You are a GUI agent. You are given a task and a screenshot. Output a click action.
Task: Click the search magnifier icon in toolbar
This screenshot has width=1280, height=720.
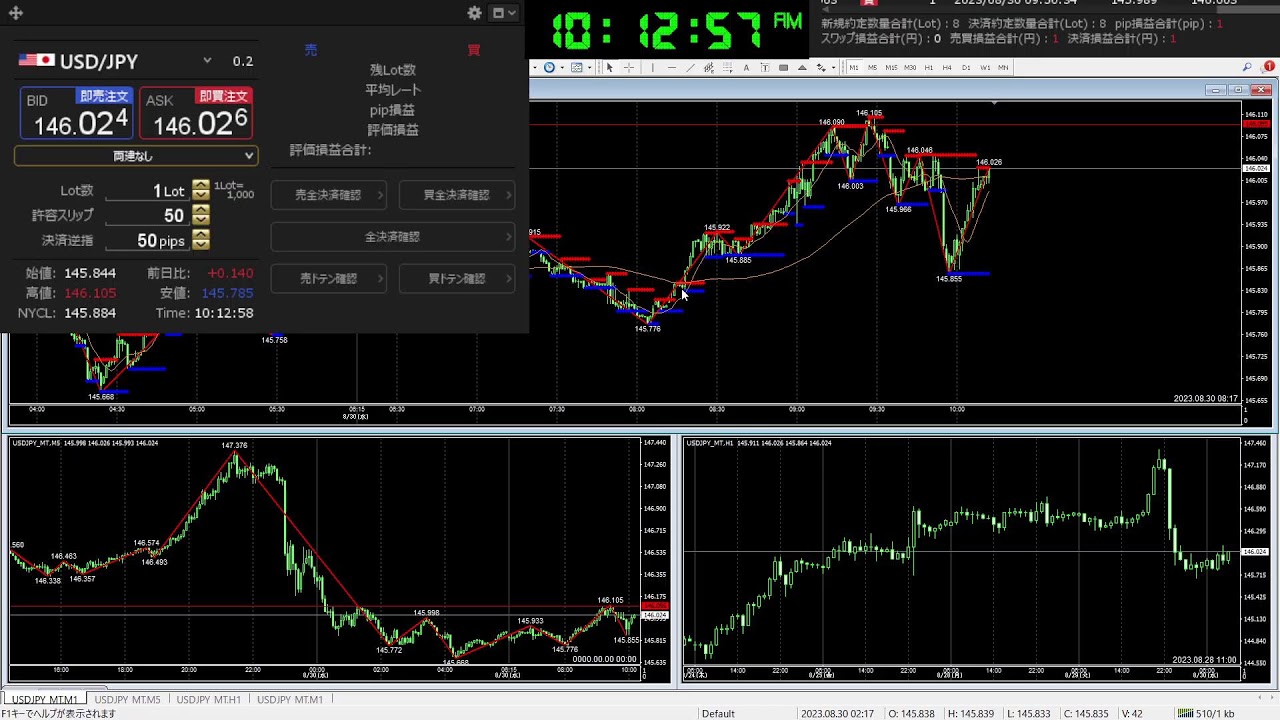coord(1247,68)
